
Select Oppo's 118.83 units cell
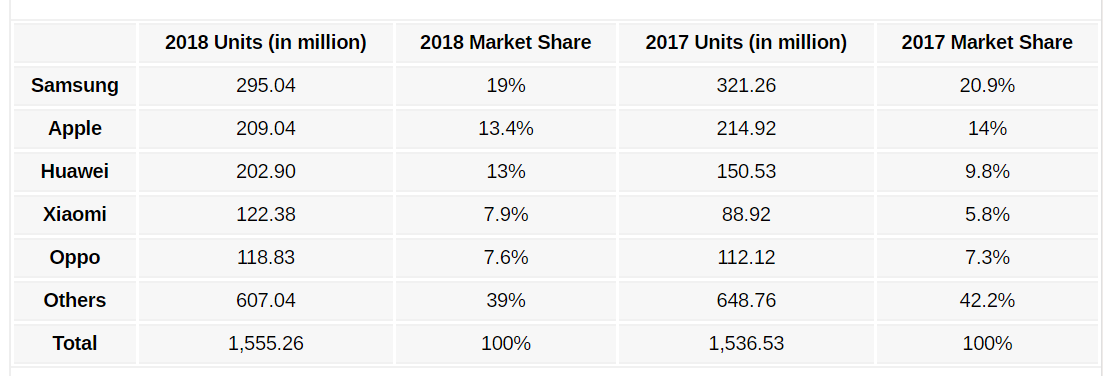266,258
